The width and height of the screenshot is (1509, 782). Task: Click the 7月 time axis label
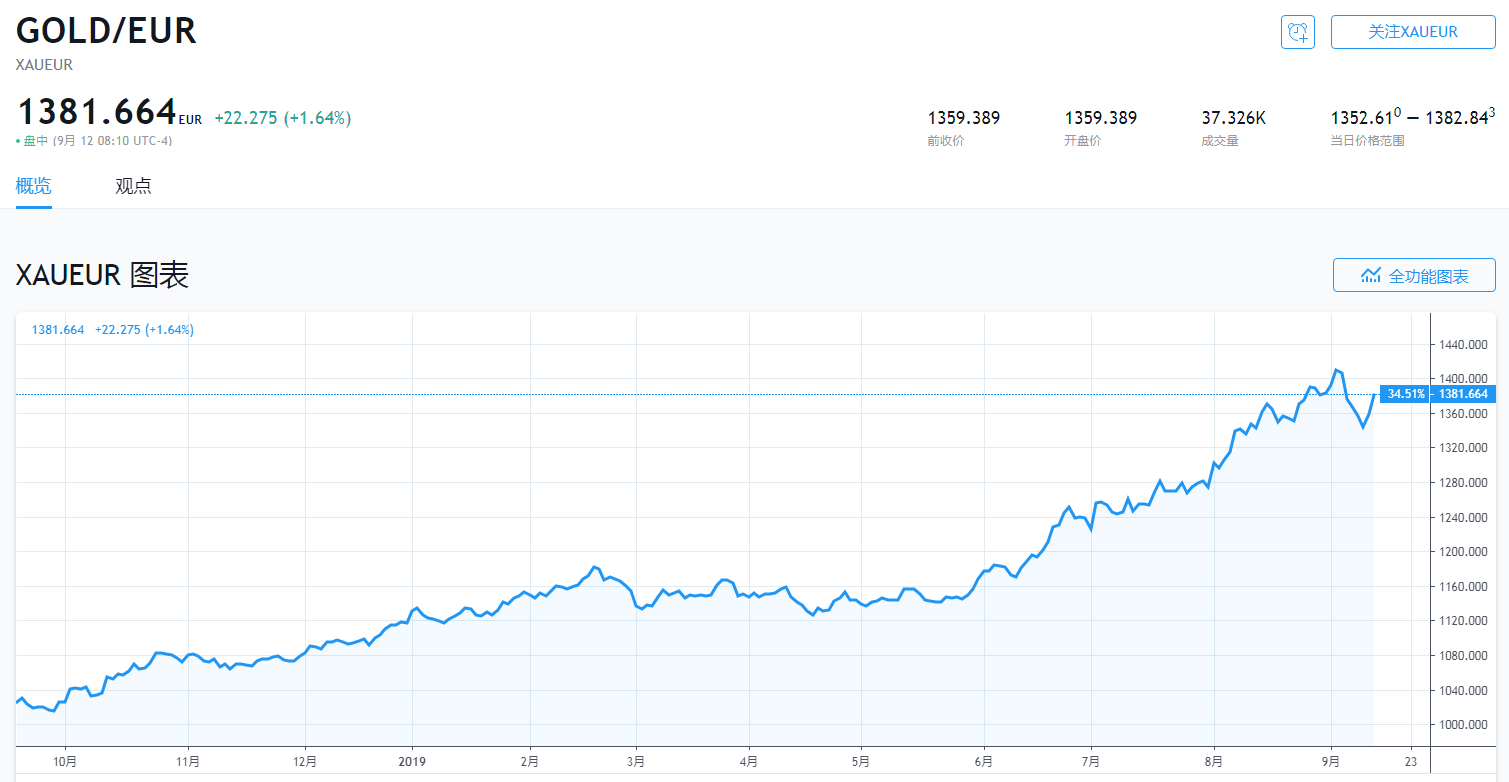(x=1092, y=762)
